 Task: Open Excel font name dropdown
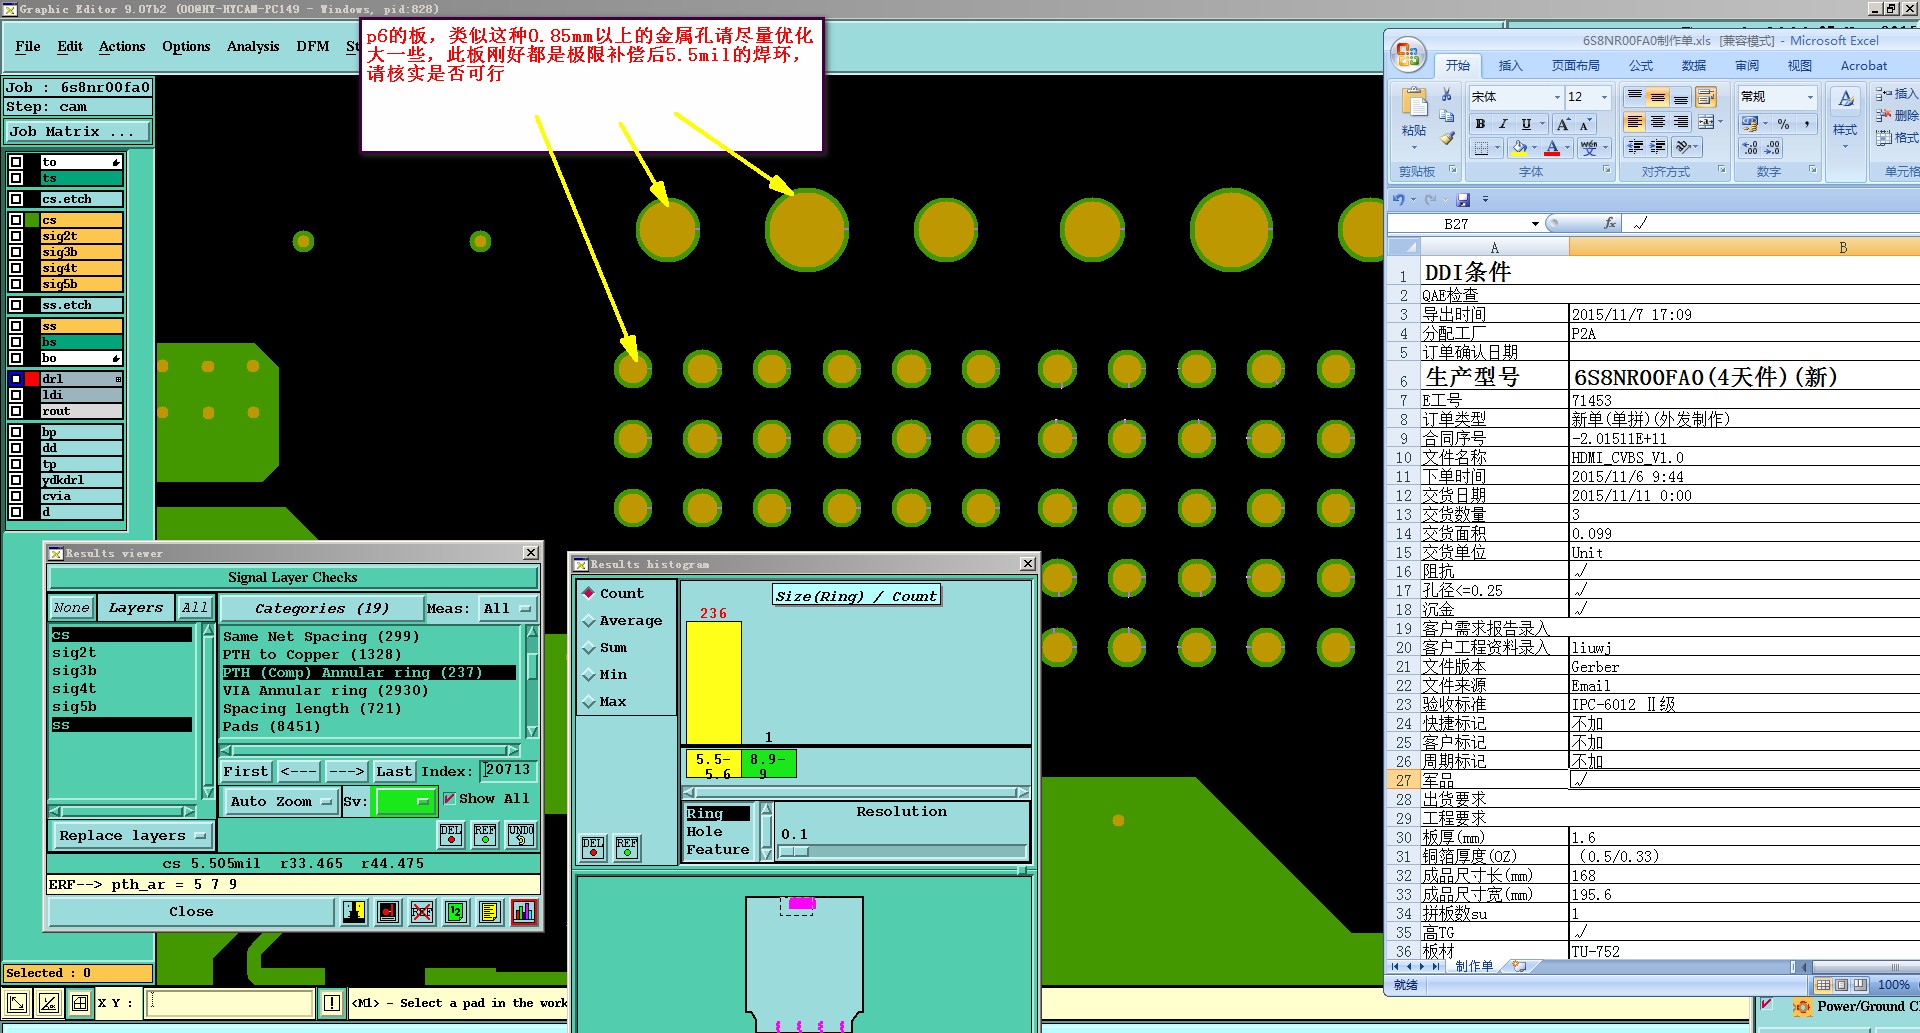pos(1557,97)
